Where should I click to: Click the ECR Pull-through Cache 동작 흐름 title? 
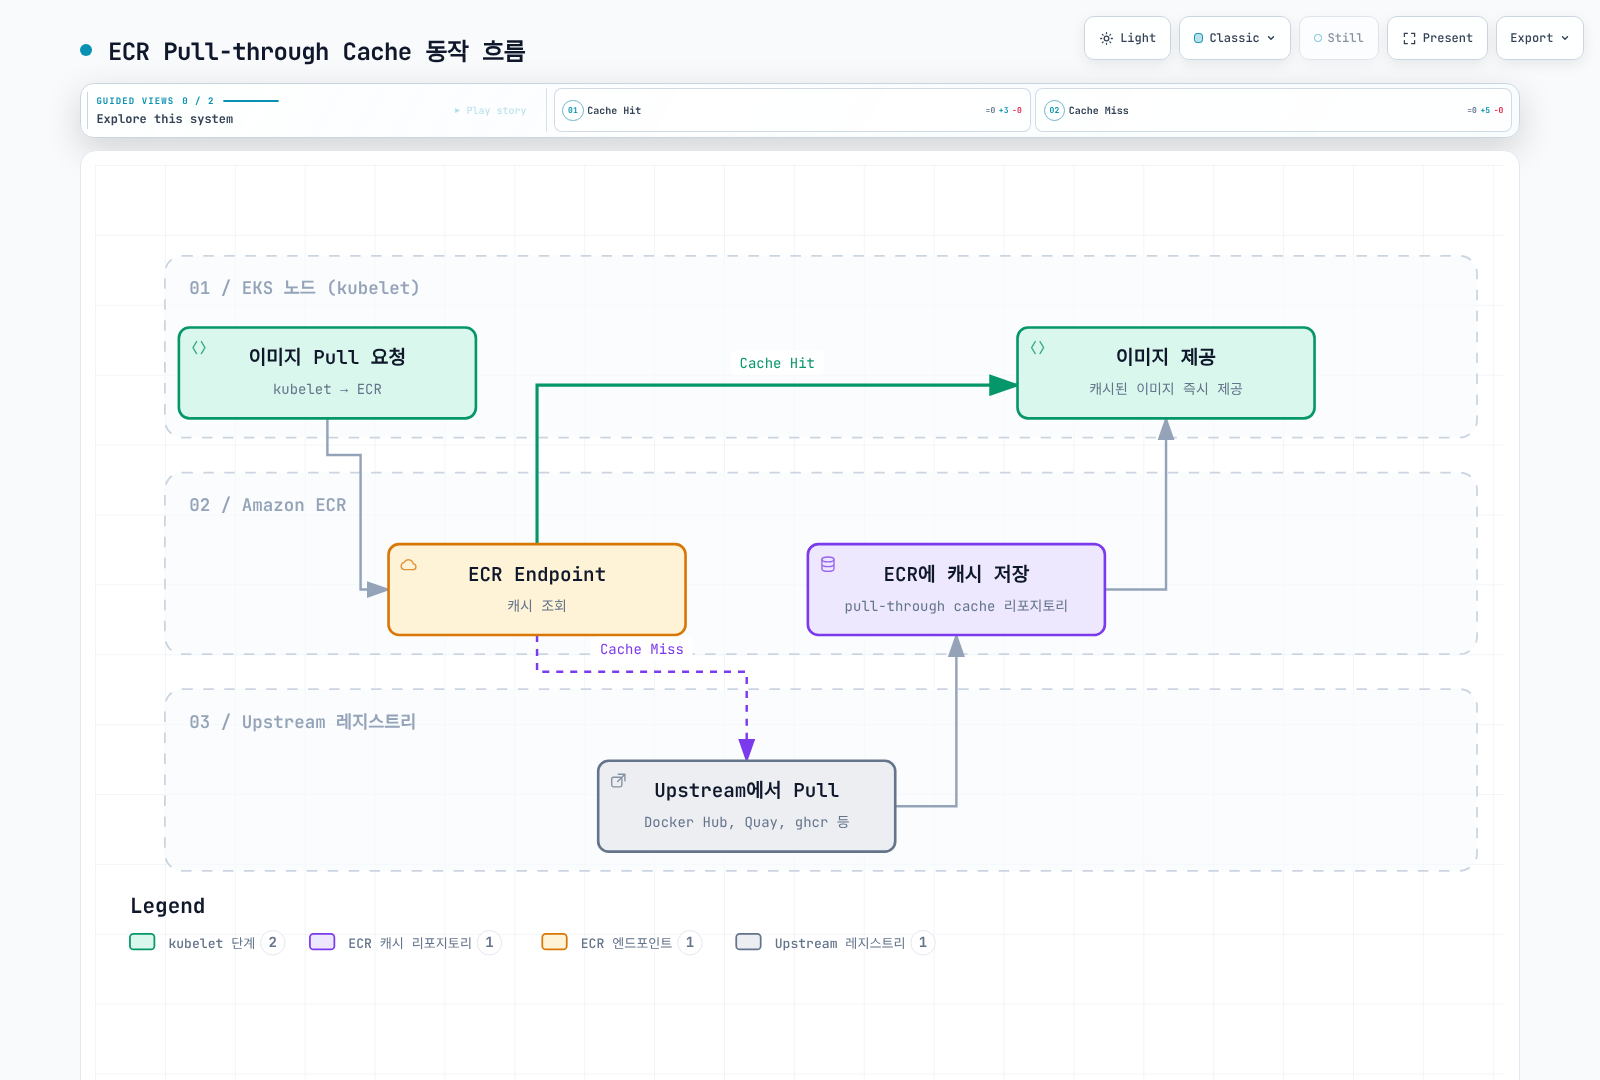316,51
